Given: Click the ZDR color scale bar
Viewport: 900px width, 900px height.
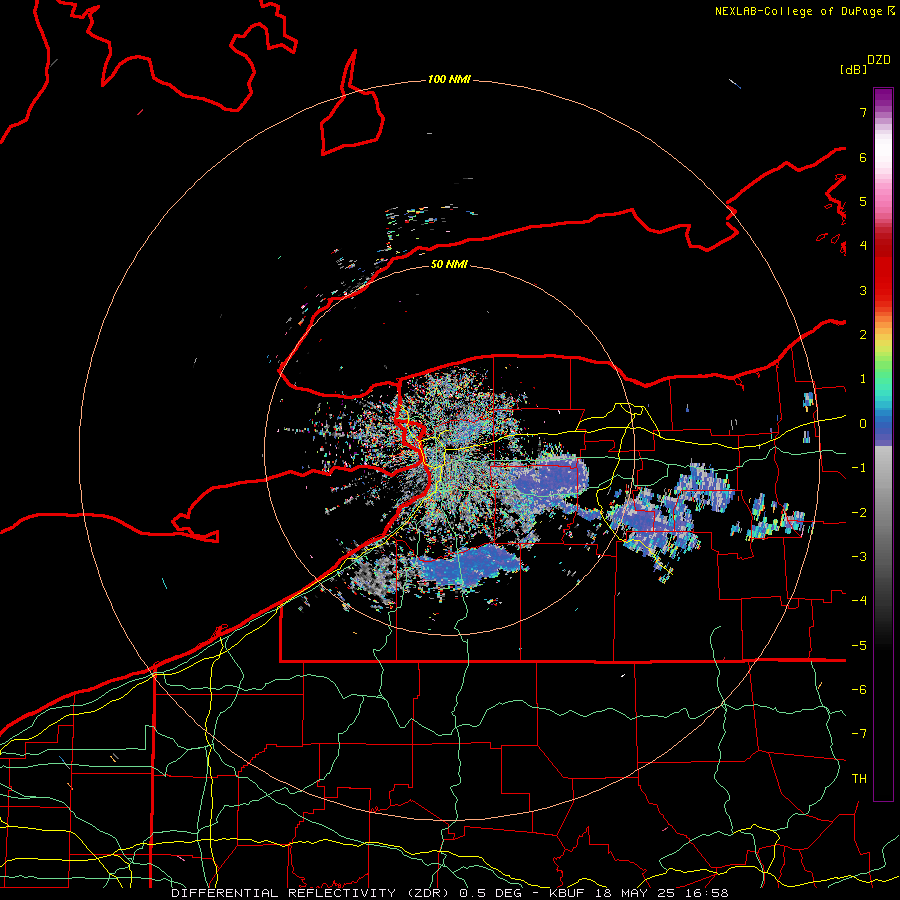Looking at the screenshot, I should click(883, 444).
